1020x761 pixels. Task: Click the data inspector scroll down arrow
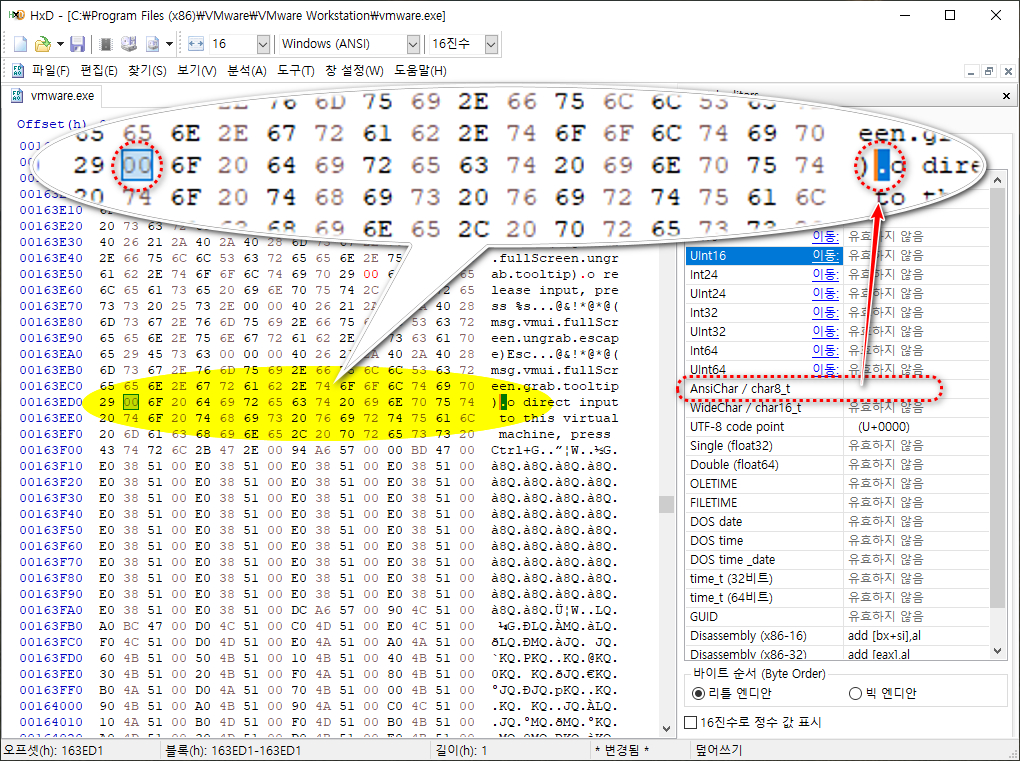click(997, 650)
